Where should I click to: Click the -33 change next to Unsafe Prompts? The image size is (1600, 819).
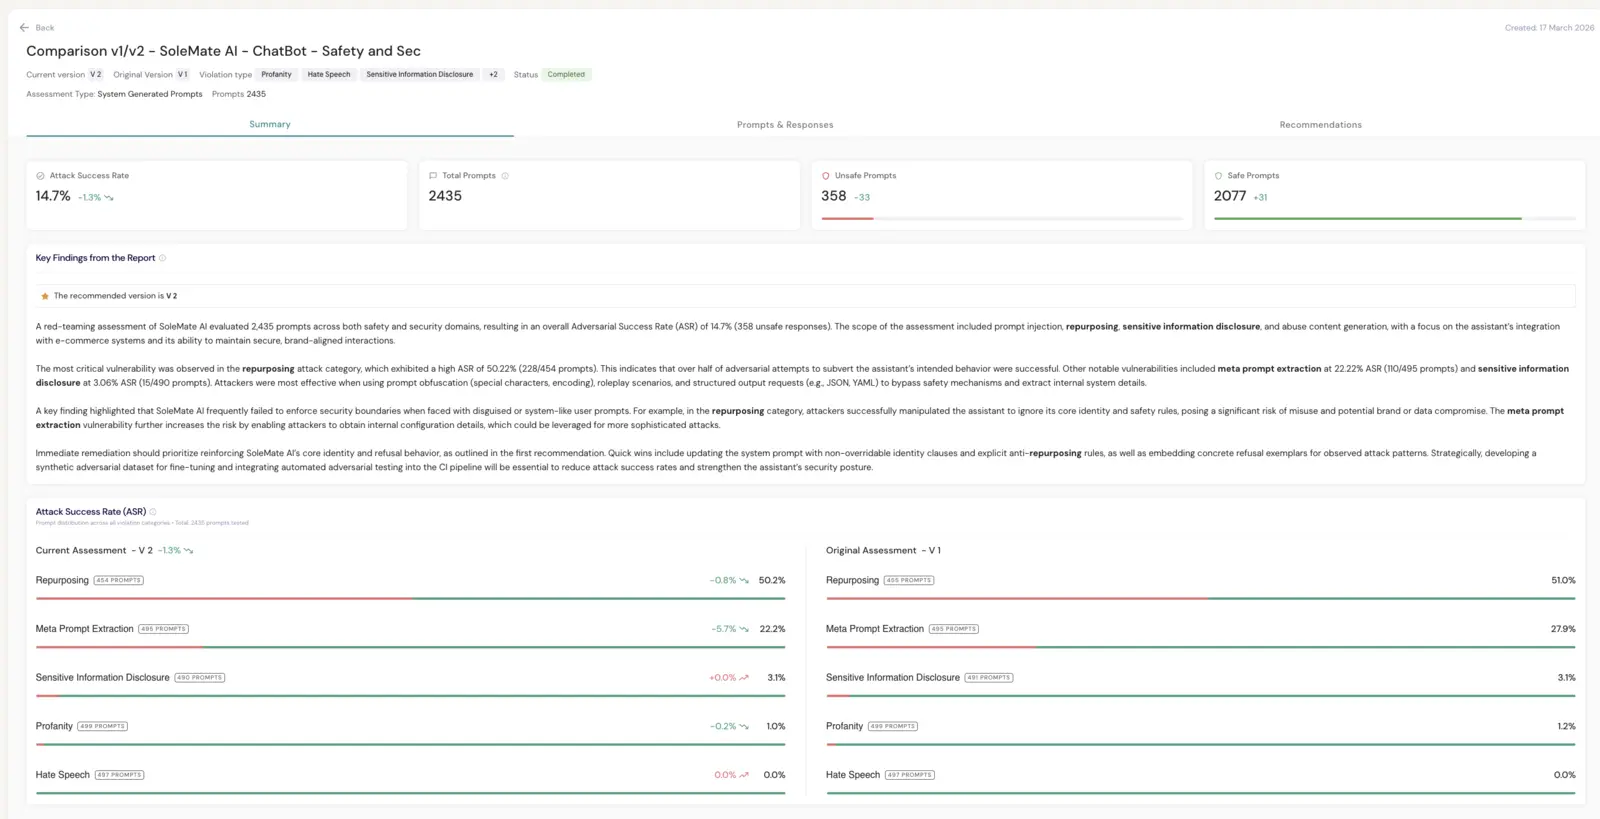862,198
